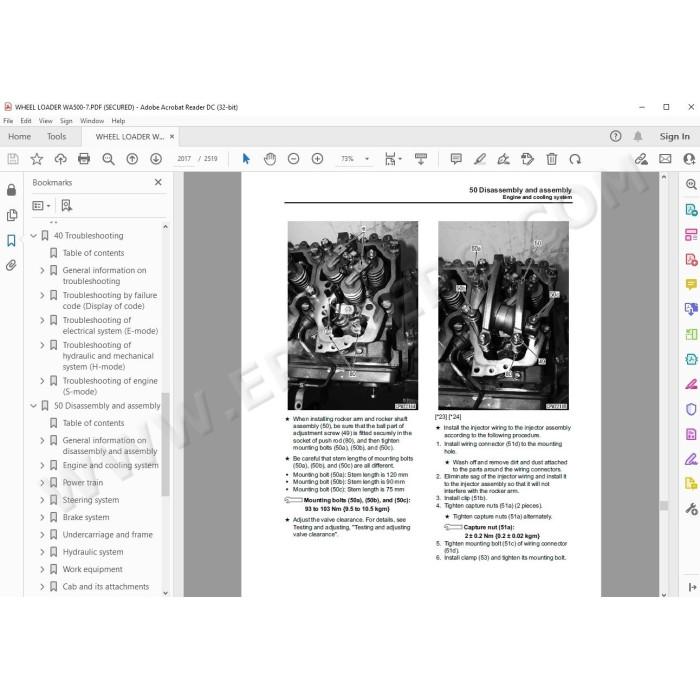Activate the hand pan tool

(270, 159)
